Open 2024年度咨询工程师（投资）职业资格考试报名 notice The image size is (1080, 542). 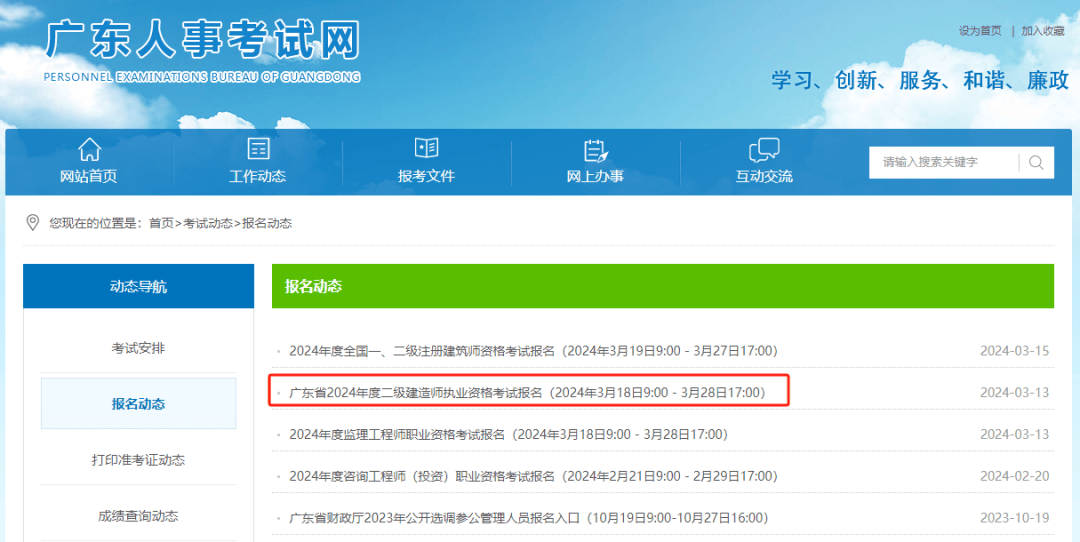pos(533,477)
